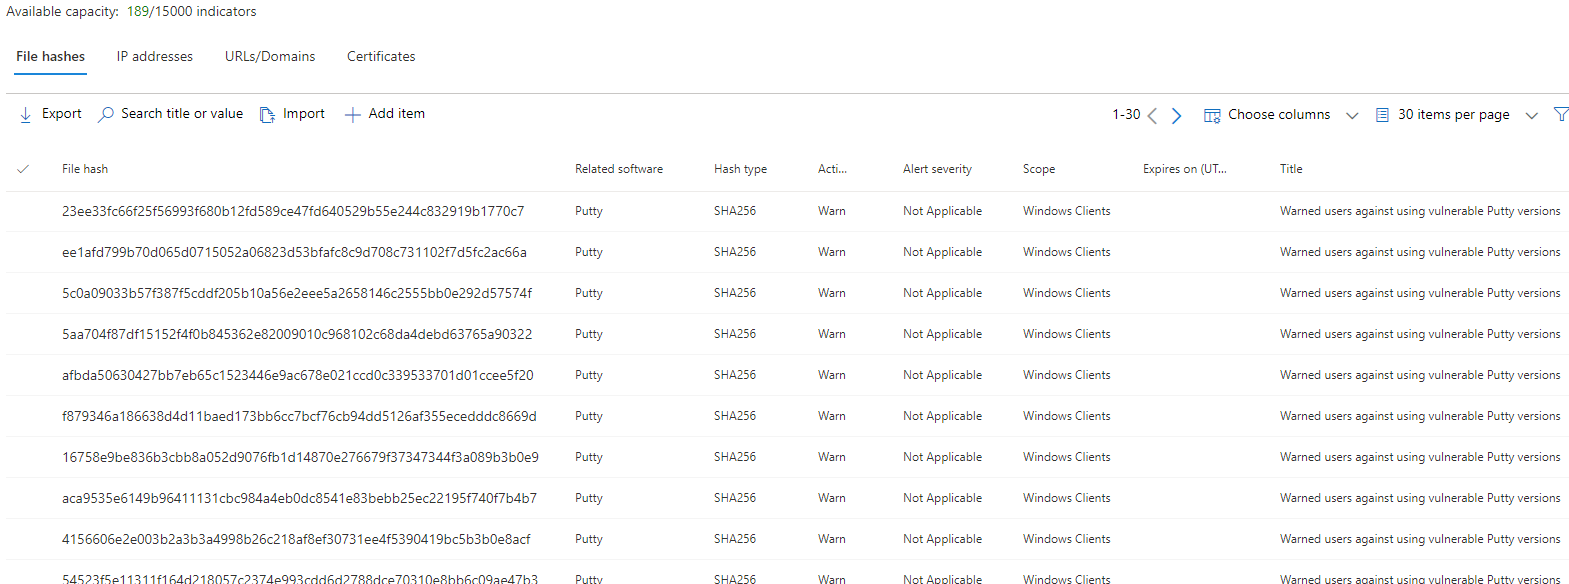The width and height of the screenshot is (1569, 584).
Task: Click Not Applicable in the ee1afd79 row
Action: tap(942, 252)
